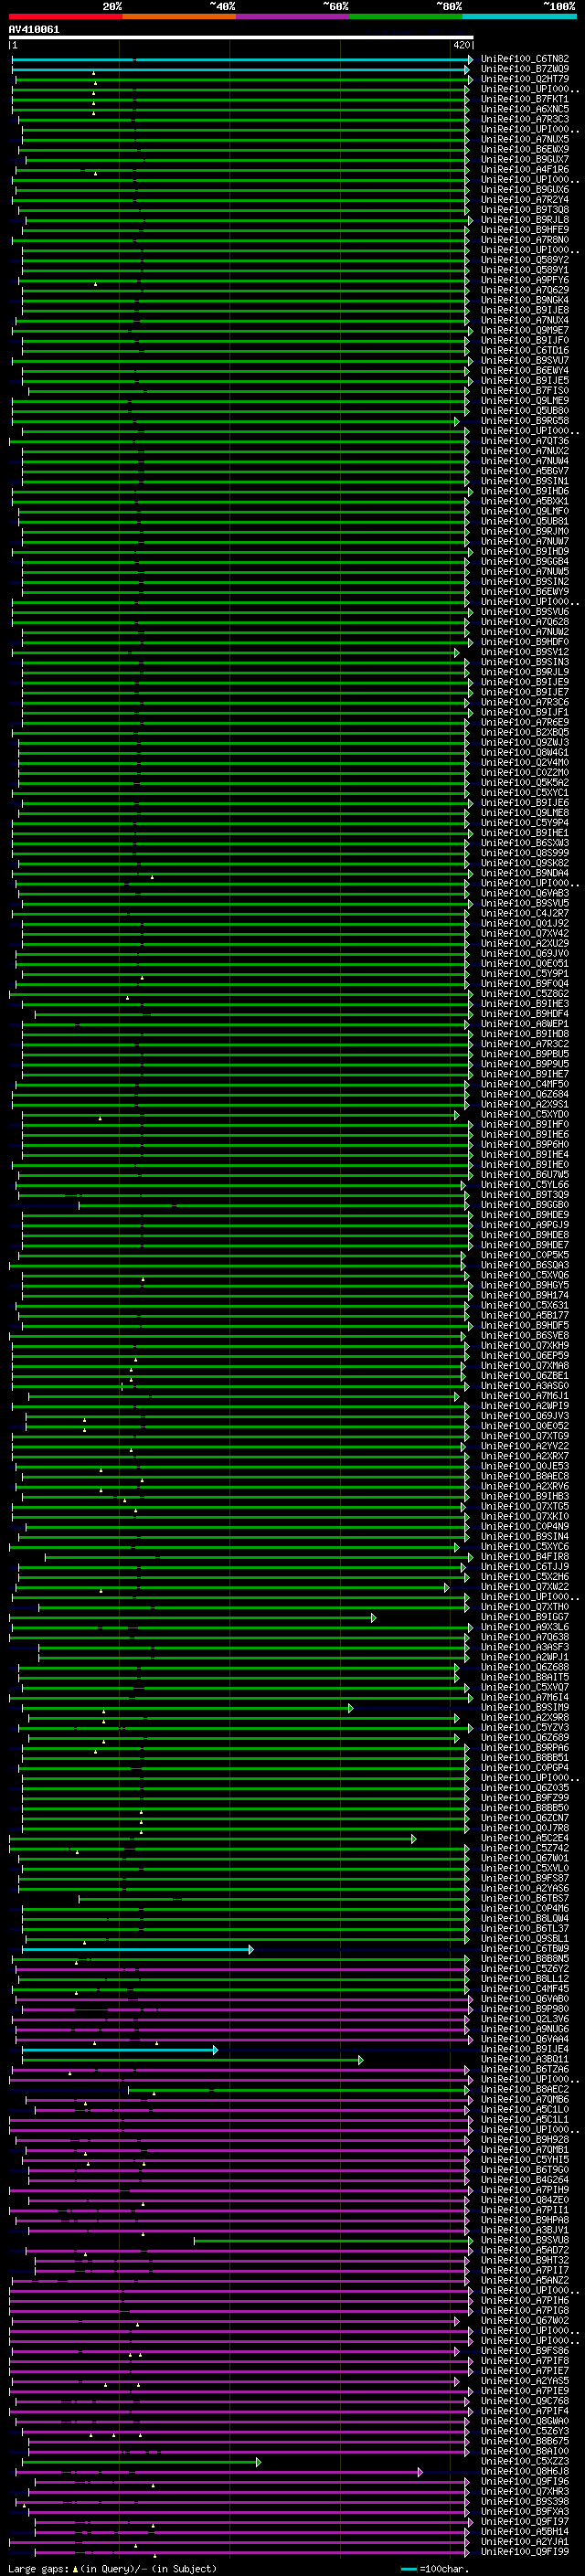Image resolution: width=585 pixels, height=2576 pixels.
Task: Open hit UniRef100_A7R3C3
Action: 524,119
